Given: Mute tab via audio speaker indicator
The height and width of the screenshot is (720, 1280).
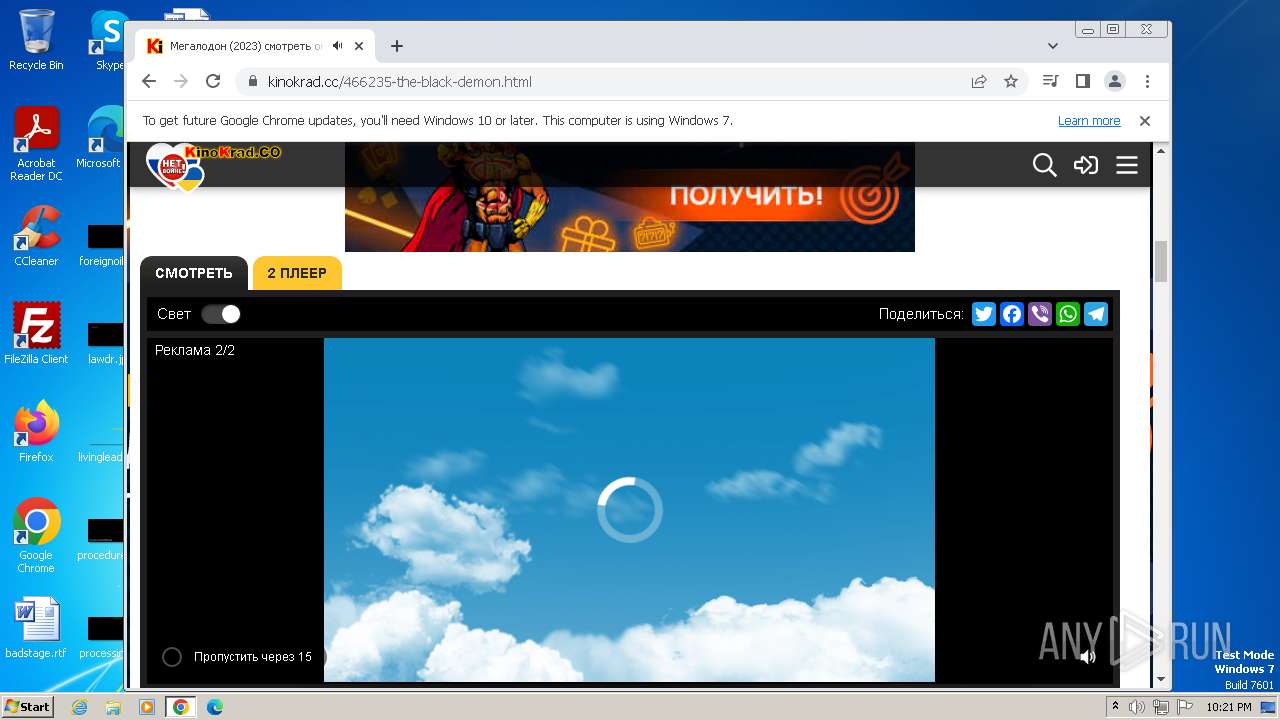Looking at the screenshot, I should pyautogui.click(x=338, y=46).
